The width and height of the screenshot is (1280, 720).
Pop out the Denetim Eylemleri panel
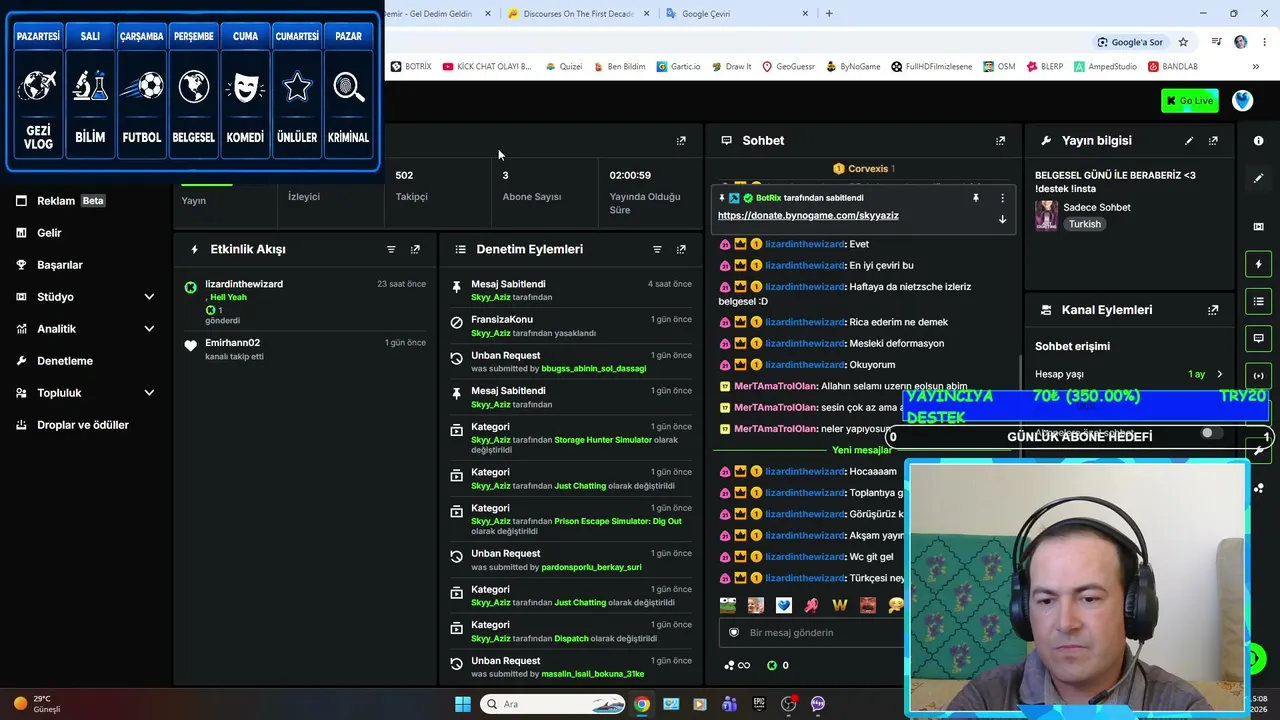(x=681, y=249)
